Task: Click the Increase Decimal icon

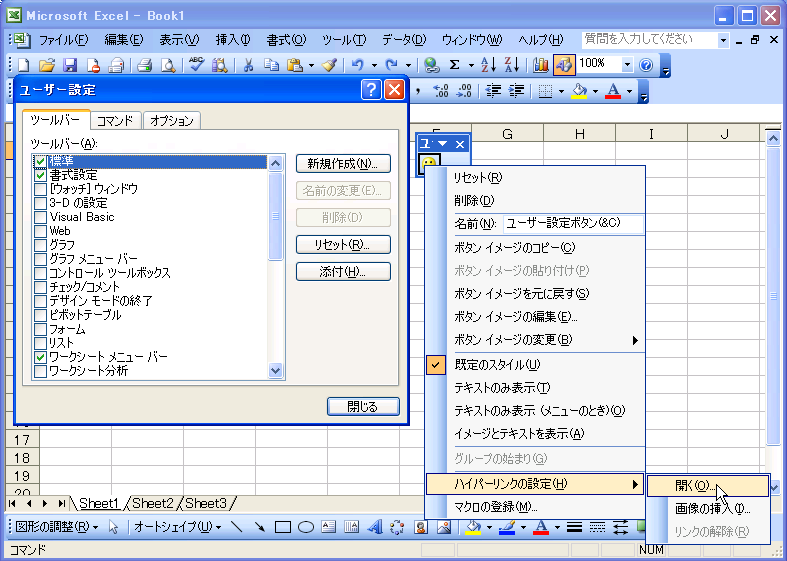Action: [x=440, y=91]
